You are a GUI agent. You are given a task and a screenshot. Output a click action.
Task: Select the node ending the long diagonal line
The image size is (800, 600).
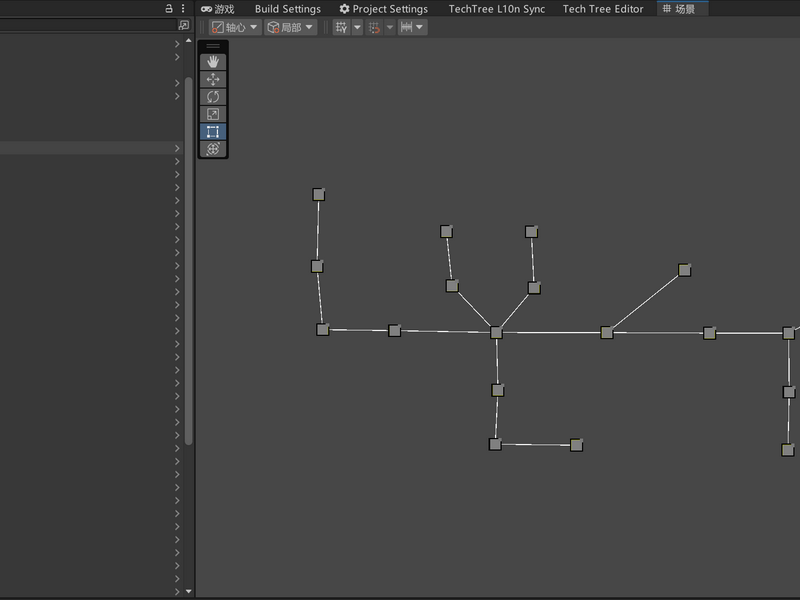pyautogui.click(x=684, y=270)
